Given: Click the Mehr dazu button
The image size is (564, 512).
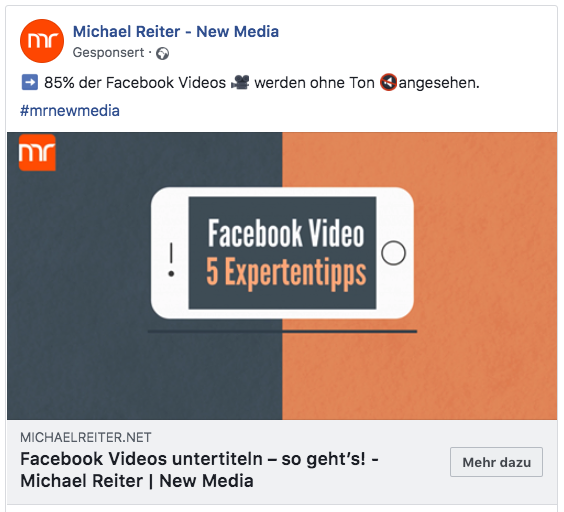Looking at the screenshot, I should [x=496, y=462].
